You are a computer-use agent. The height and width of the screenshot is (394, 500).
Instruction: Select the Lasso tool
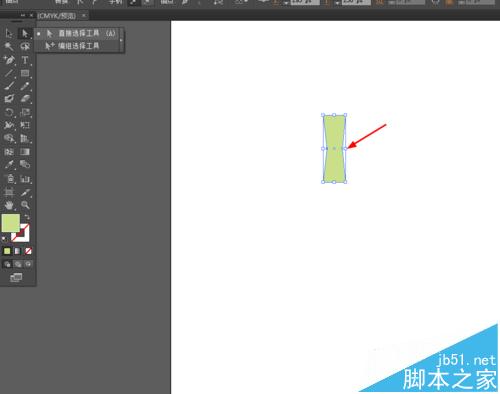click(x=25, y=46)
